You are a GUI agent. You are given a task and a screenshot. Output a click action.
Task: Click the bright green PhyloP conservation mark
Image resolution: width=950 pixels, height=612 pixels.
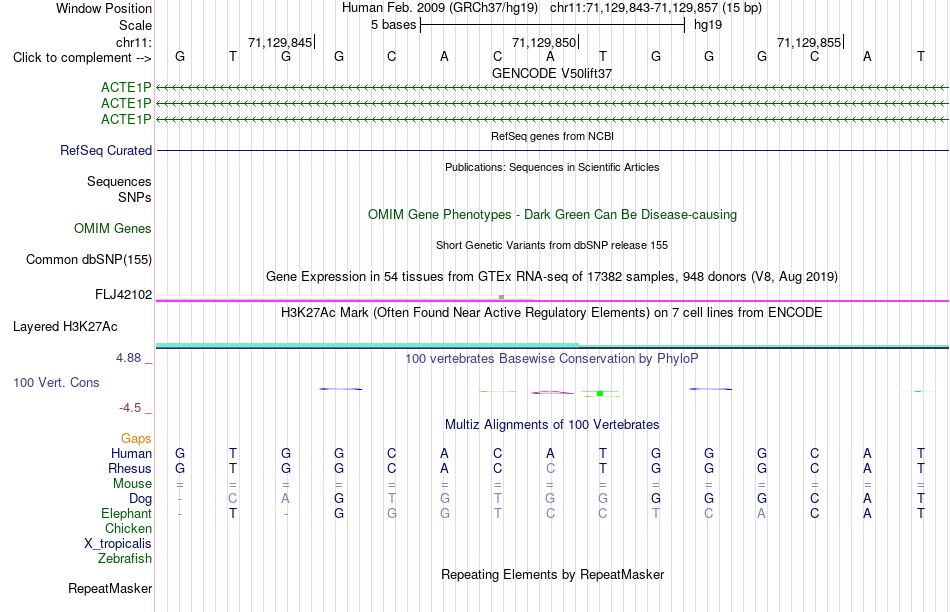click(x=600, y=394)
